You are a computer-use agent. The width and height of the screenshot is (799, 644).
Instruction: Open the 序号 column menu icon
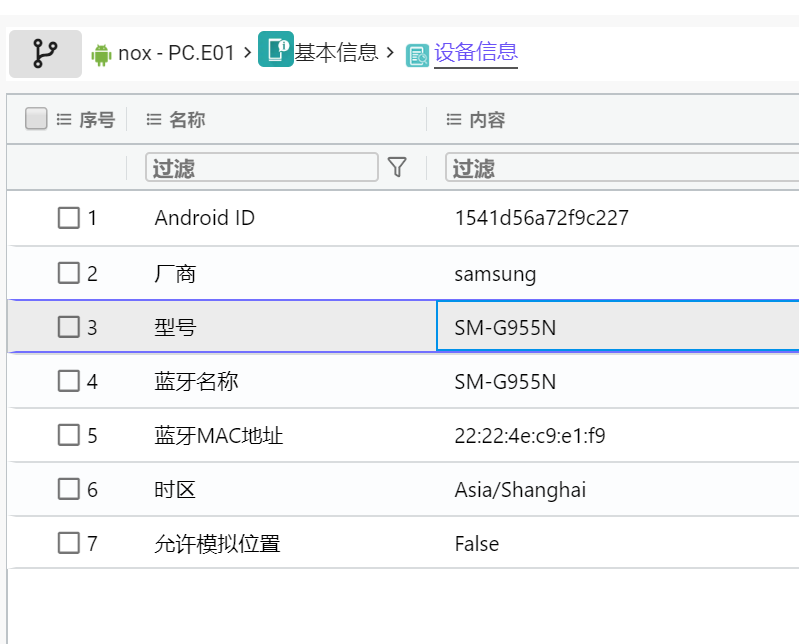tap(64, 120)
